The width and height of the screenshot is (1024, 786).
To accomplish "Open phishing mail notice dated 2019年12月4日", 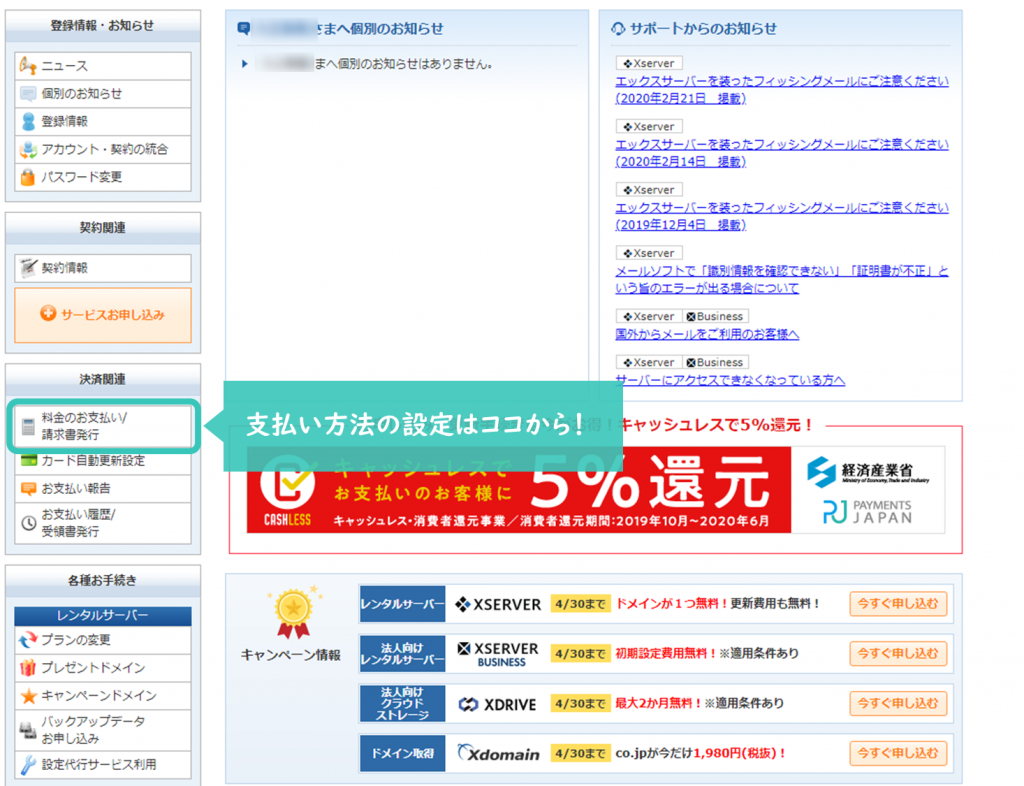I will pyautogui.click(x=782, y=216).
